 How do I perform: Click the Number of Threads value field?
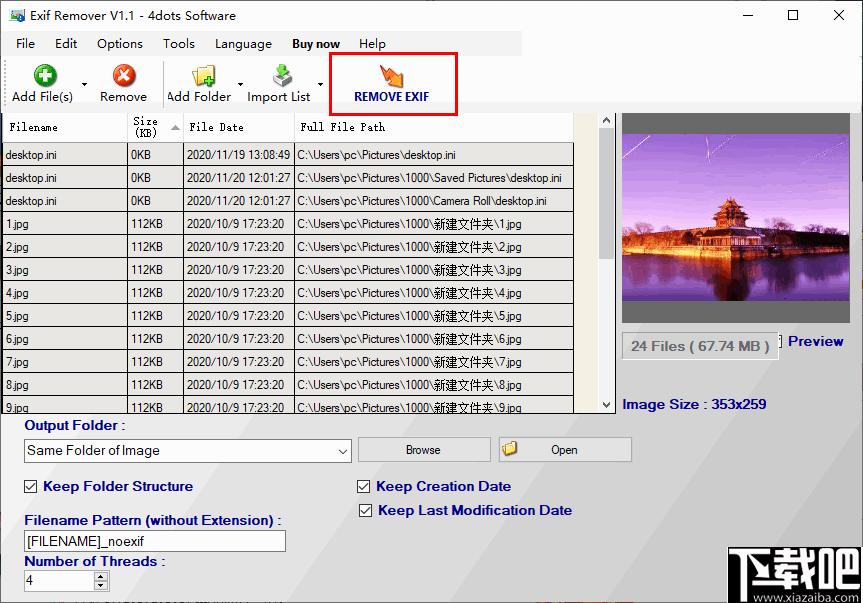pos(59,580)
